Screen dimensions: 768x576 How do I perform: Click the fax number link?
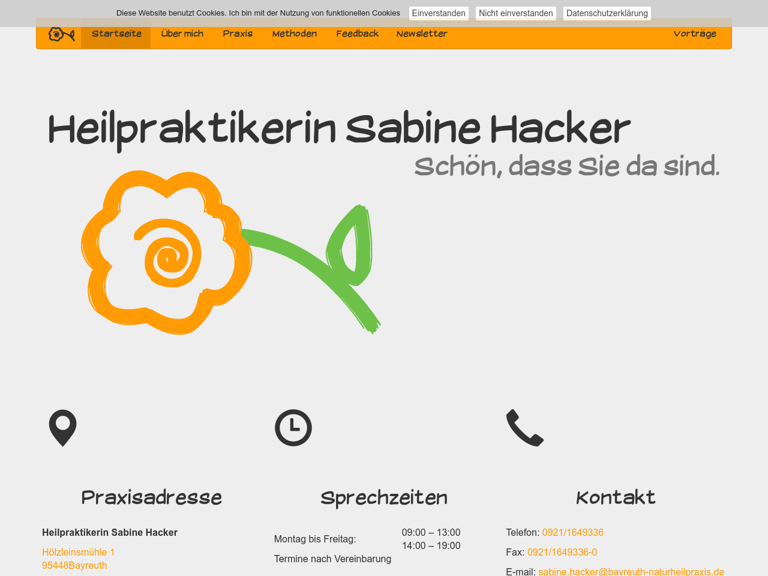point(562,552)
